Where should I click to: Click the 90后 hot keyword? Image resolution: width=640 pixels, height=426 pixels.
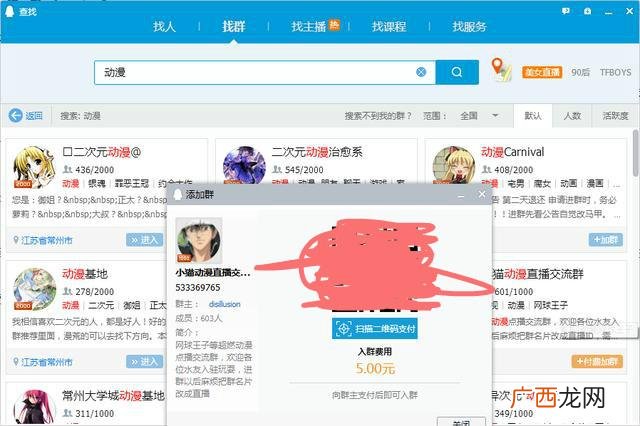(x=580, y=72)
